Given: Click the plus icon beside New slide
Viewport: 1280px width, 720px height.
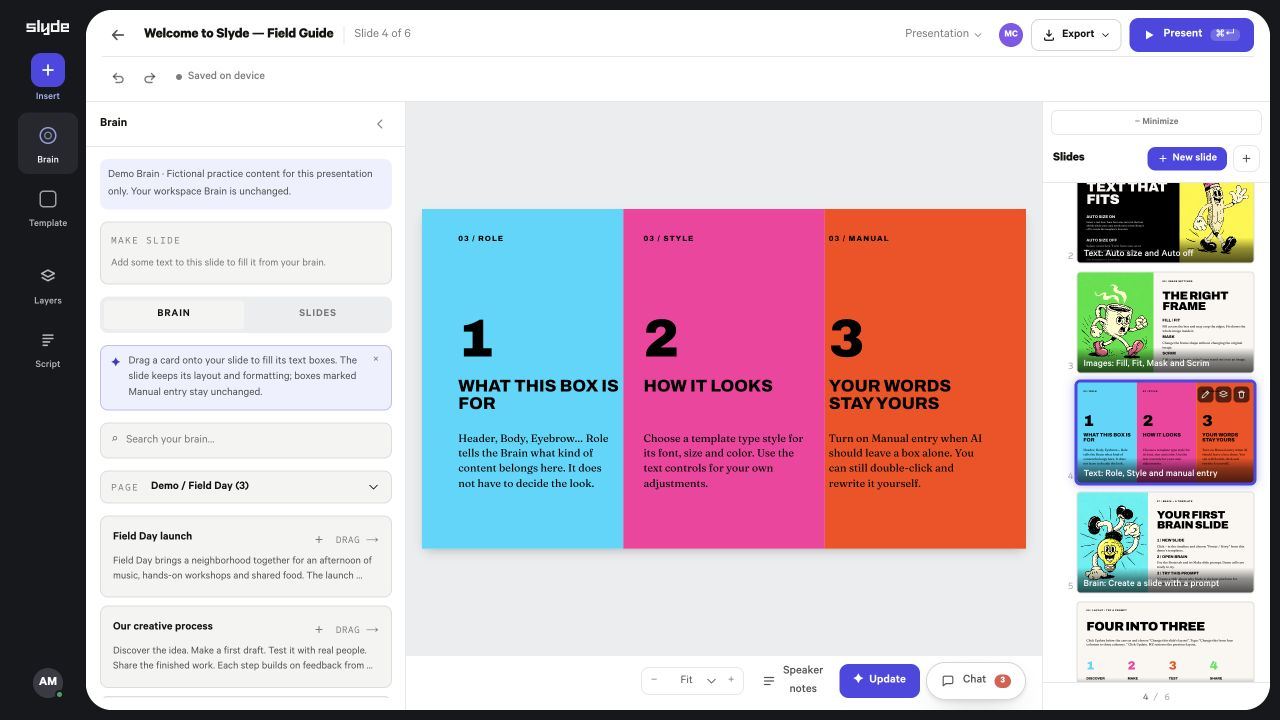Looking at the screenshot, I should pyautogui.click(x=1246, y=158).
